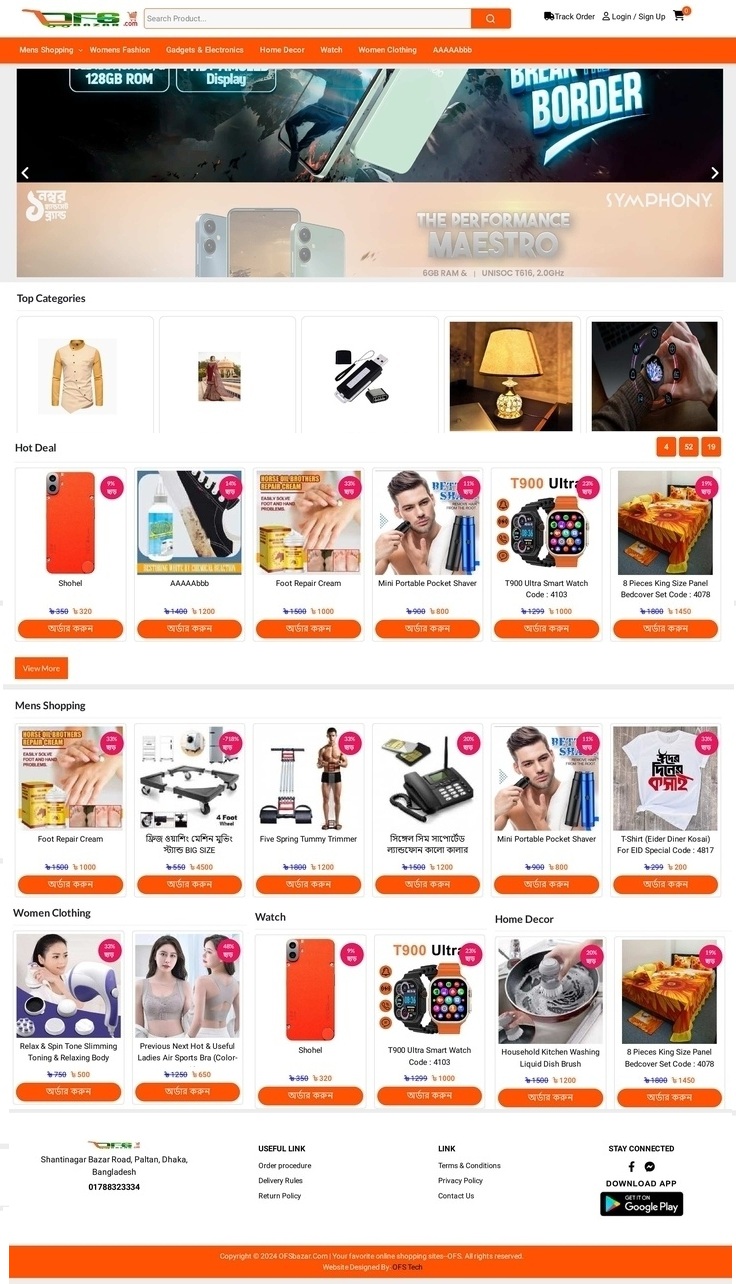Screen dimensions: 736x1284
Task: Go to previous banner slide arrow
Action: tap(26, 173)
